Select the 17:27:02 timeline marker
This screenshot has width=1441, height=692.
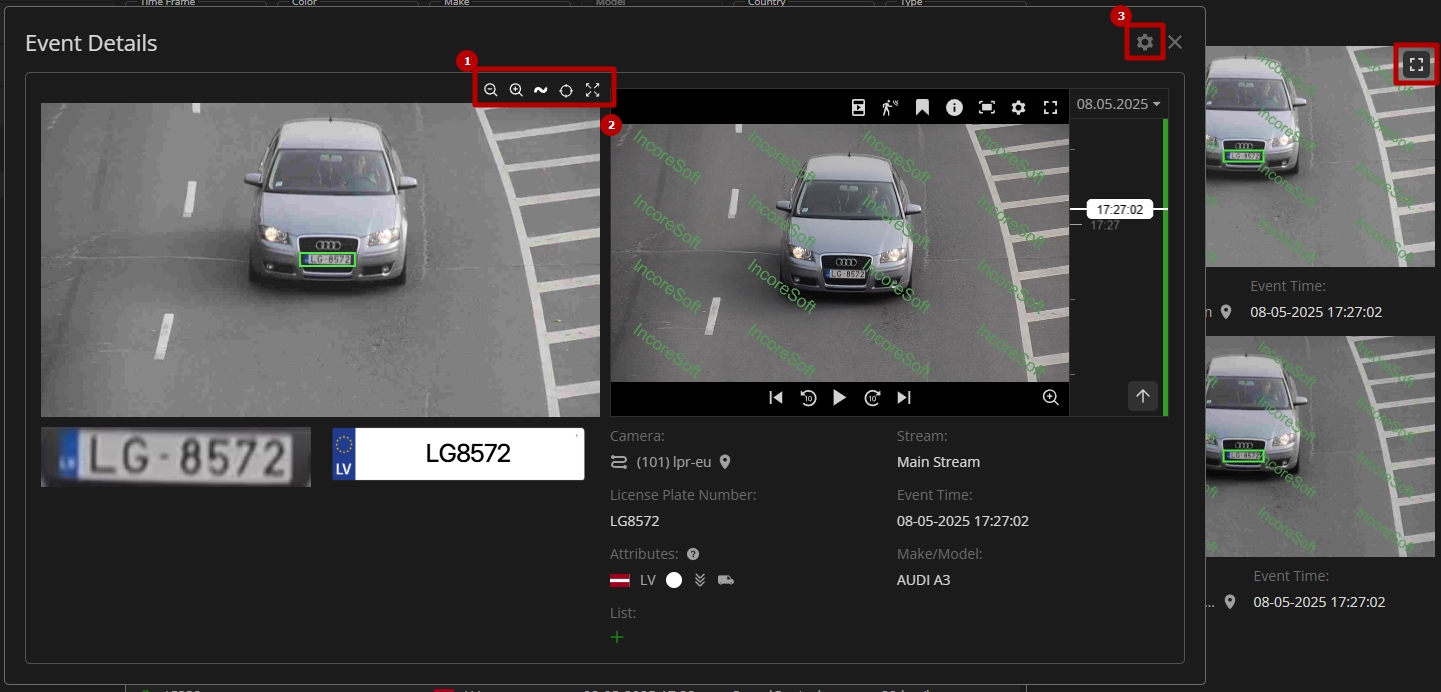pyautogui.click(x=1120, y=209)
